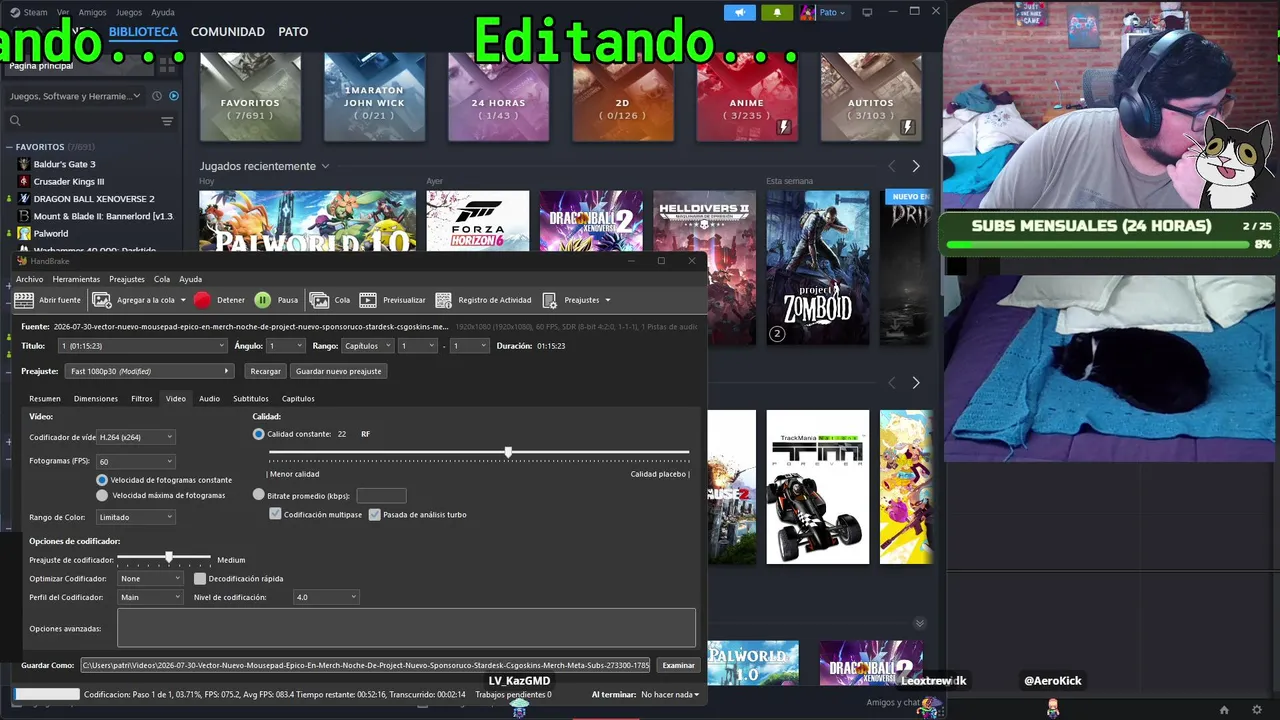Click the Agregar a la cola icon
Viewport: 1280px width, 720px height.
(102, 300)
